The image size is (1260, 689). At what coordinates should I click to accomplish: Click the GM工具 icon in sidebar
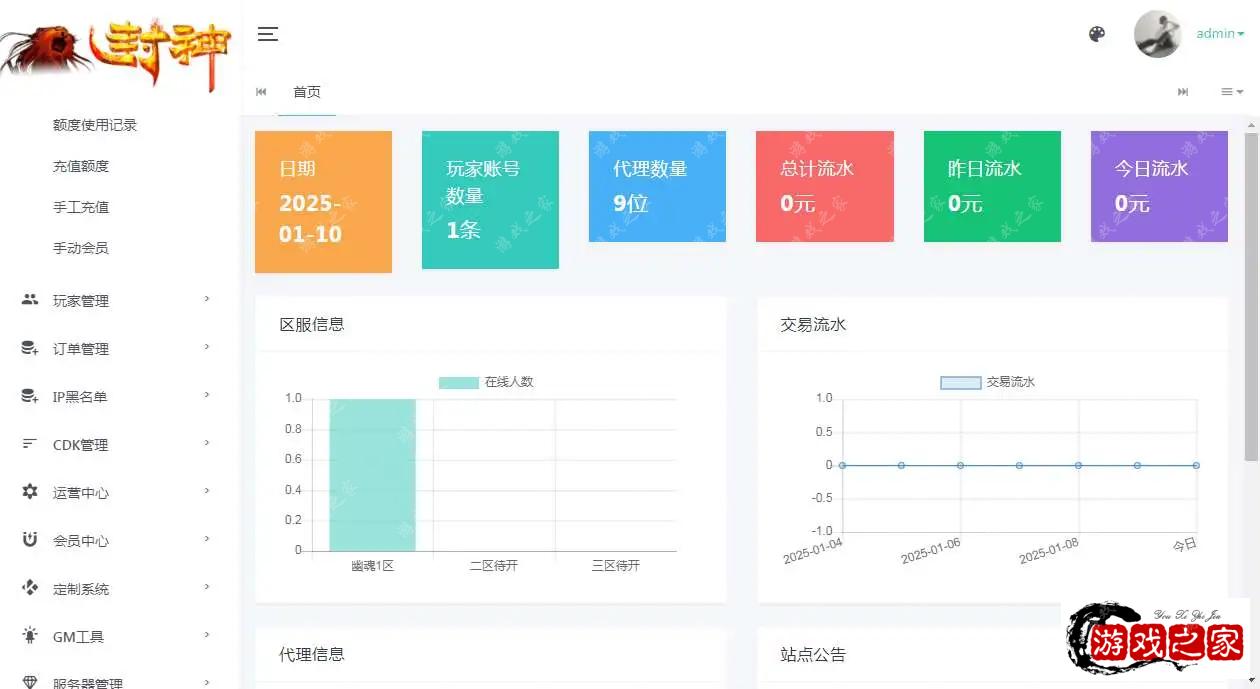point(30,636)
